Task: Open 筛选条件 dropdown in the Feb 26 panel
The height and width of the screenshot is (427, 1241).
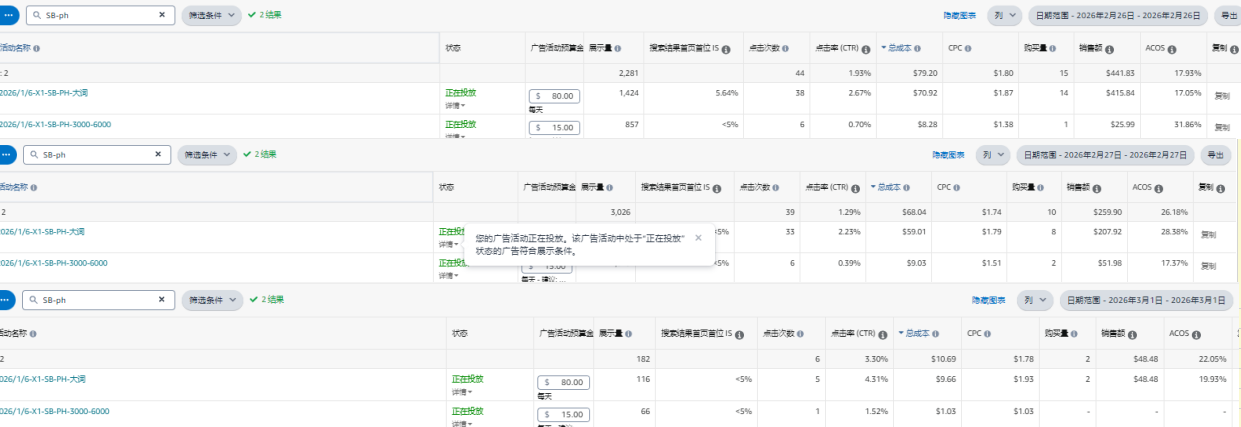Action: pyautogui.click(x=212, y=16)
